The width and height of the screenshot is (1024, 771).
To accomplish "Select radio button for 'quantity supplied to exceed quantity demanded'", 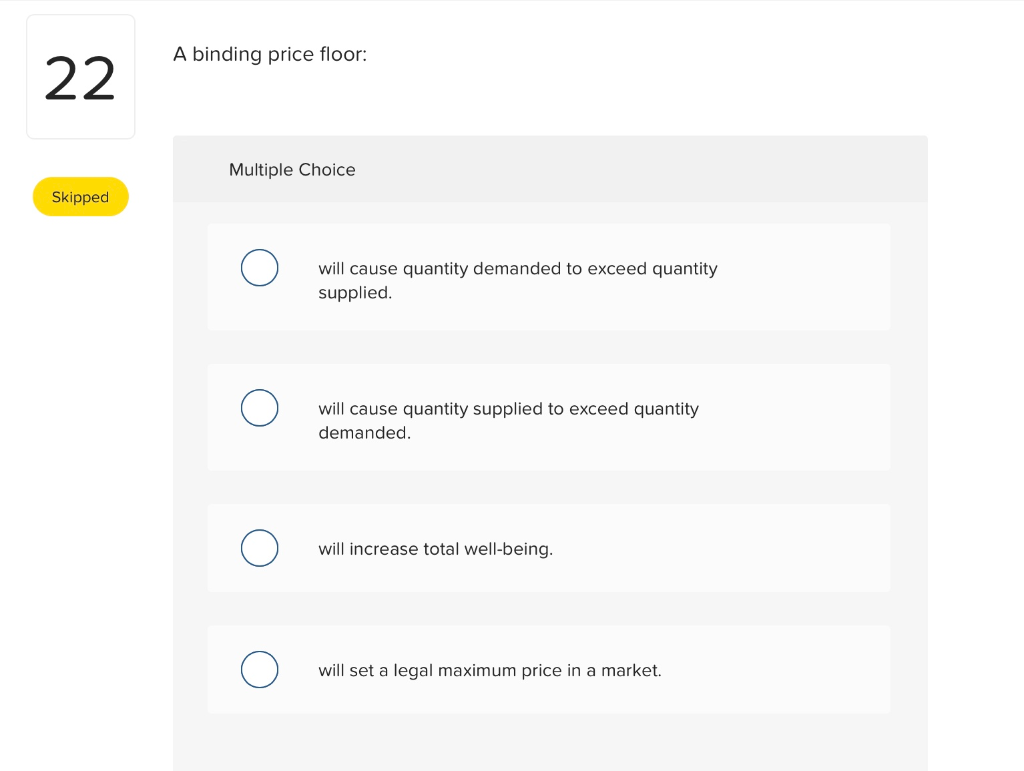I will pos(259,408).
